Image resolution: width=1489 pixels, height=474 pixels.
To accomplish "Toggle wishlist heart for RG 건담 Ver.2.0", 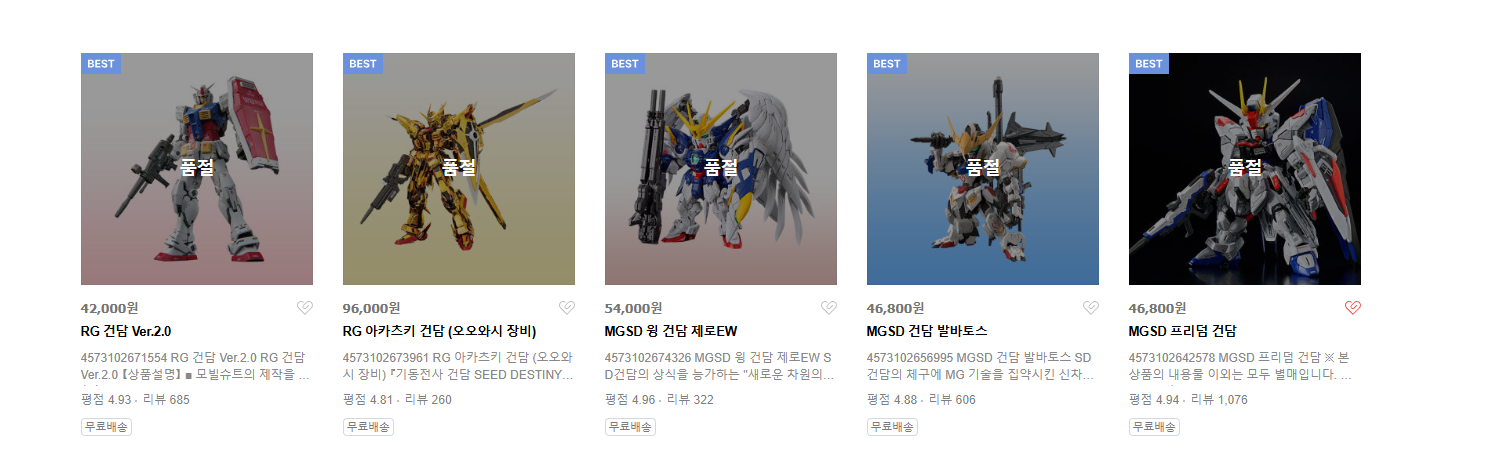I will tap(305, 308).
